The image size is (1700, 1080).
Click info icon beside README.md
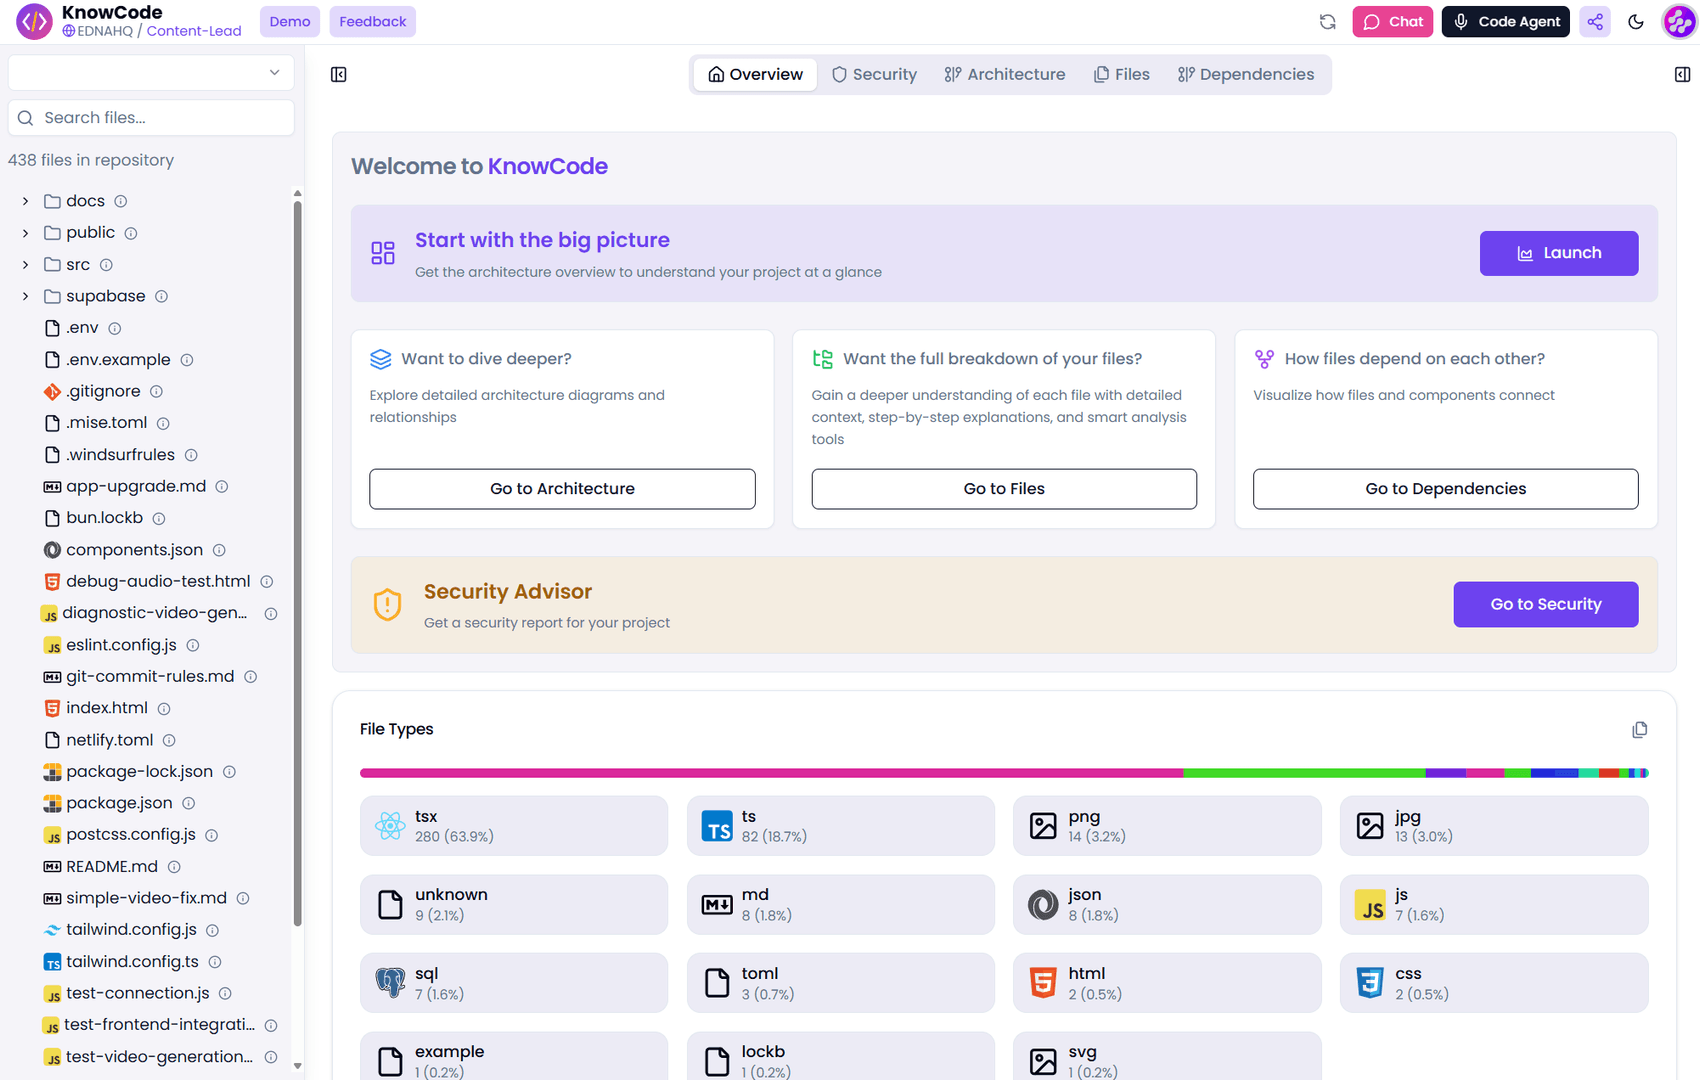[x=174, y=867]
